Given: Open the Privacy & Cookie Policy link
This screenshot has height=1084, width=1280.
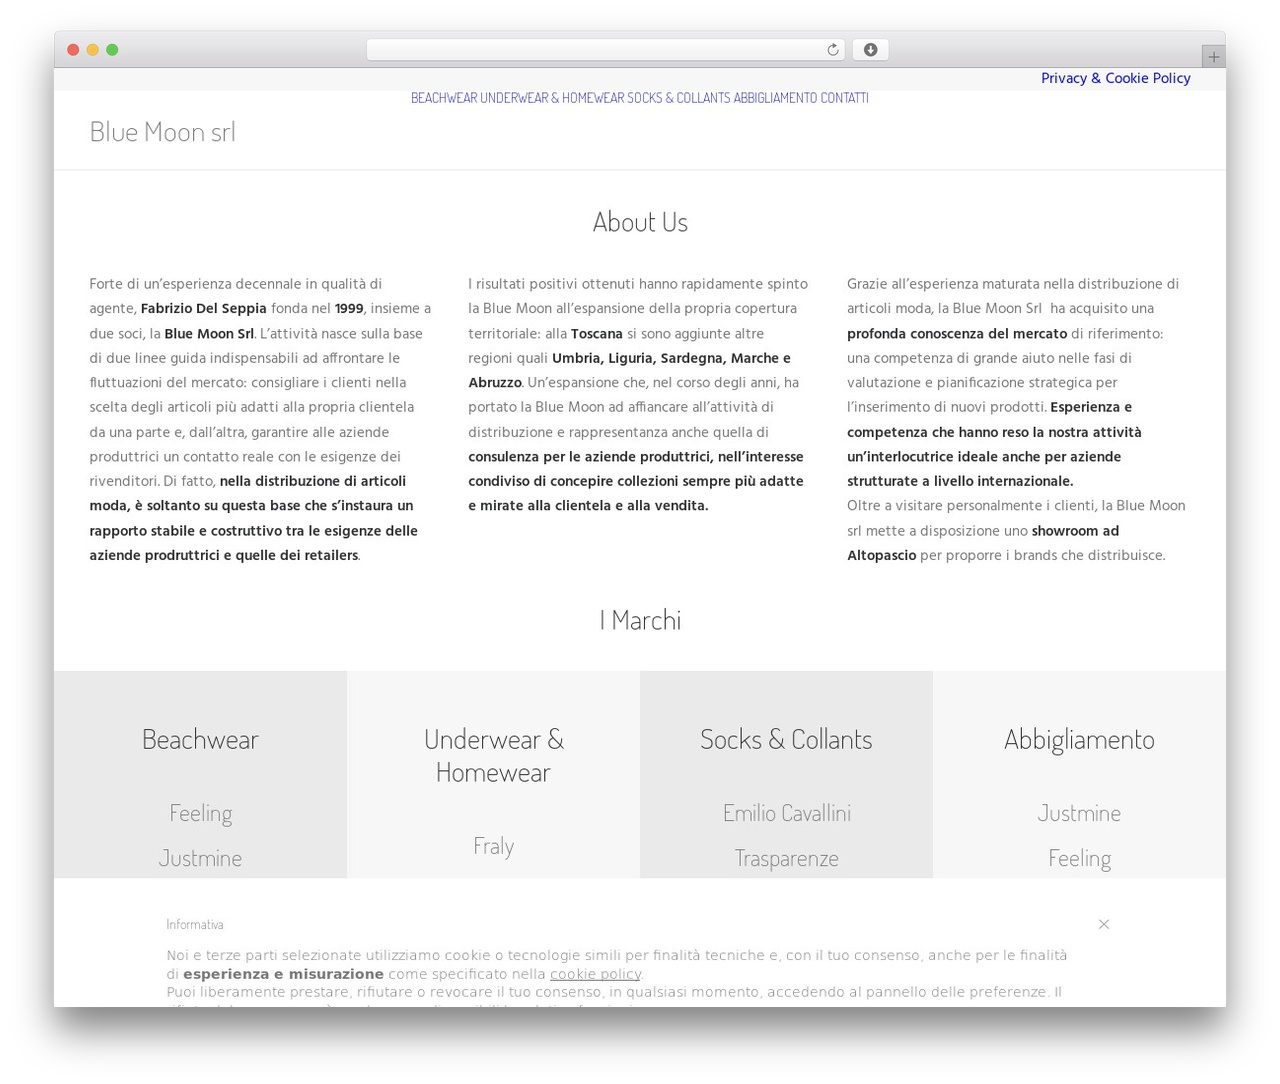Looking at the screenshot, I should [1116, 78].
